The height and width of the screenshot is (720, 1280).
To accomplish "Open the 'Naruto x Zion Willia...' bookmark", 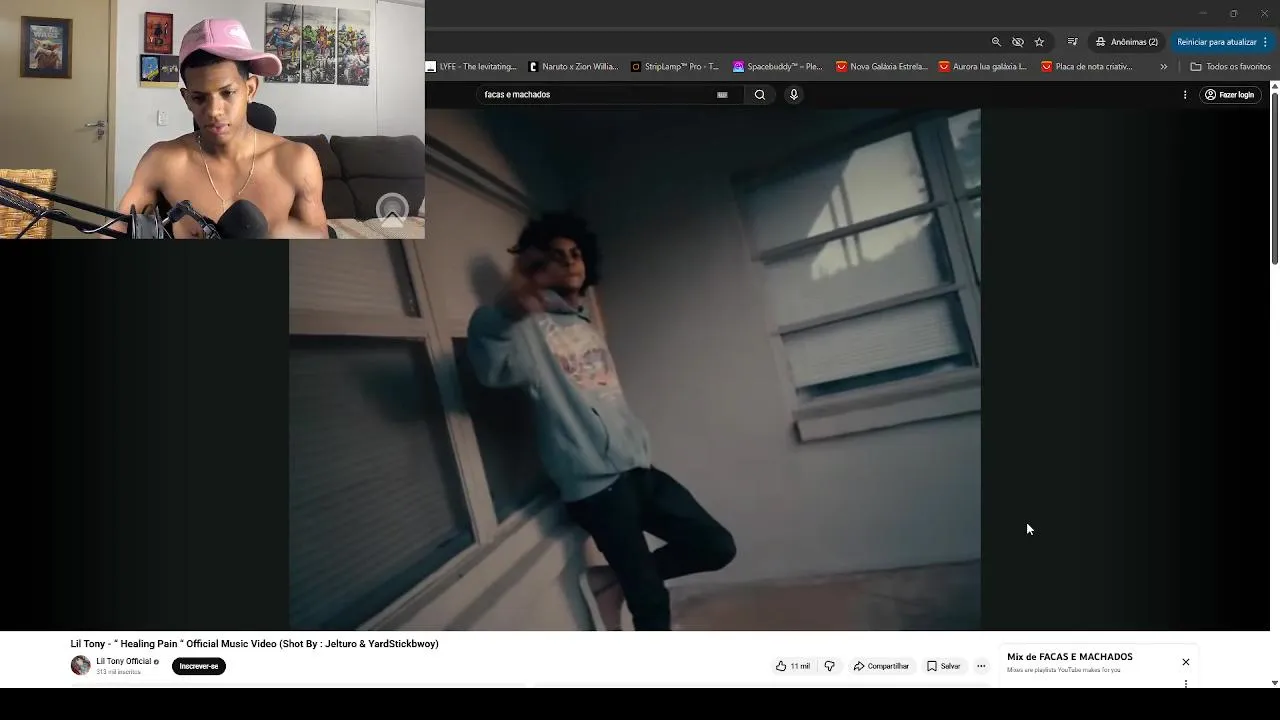I will coord(573,67).
